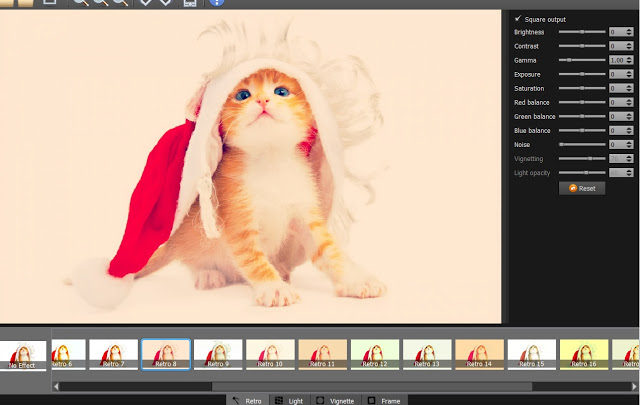640x405 pixels.
Task: Click the Saturation slider handle
Action: tap(581, 88)
